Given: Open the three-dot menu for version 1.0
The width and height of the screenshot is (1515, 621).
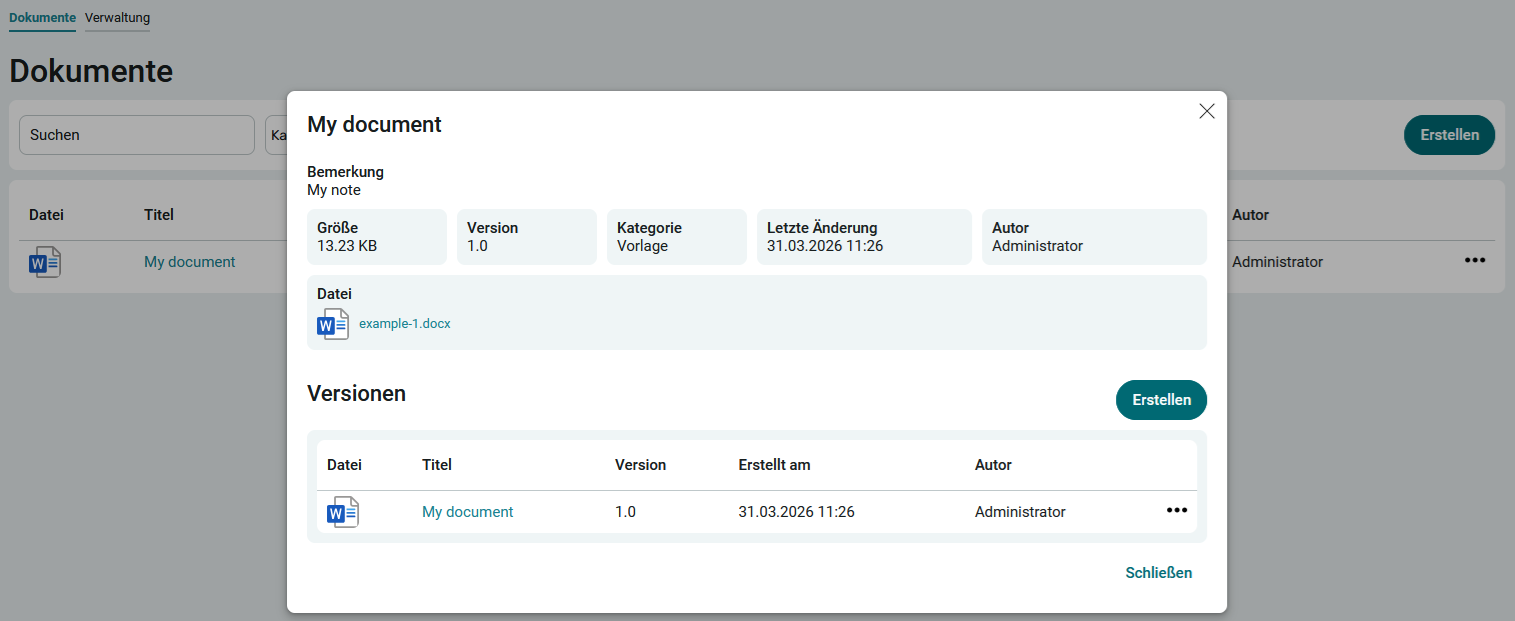Looking at the screenshot, I should pyautogui.click(x=1176, y=511).
